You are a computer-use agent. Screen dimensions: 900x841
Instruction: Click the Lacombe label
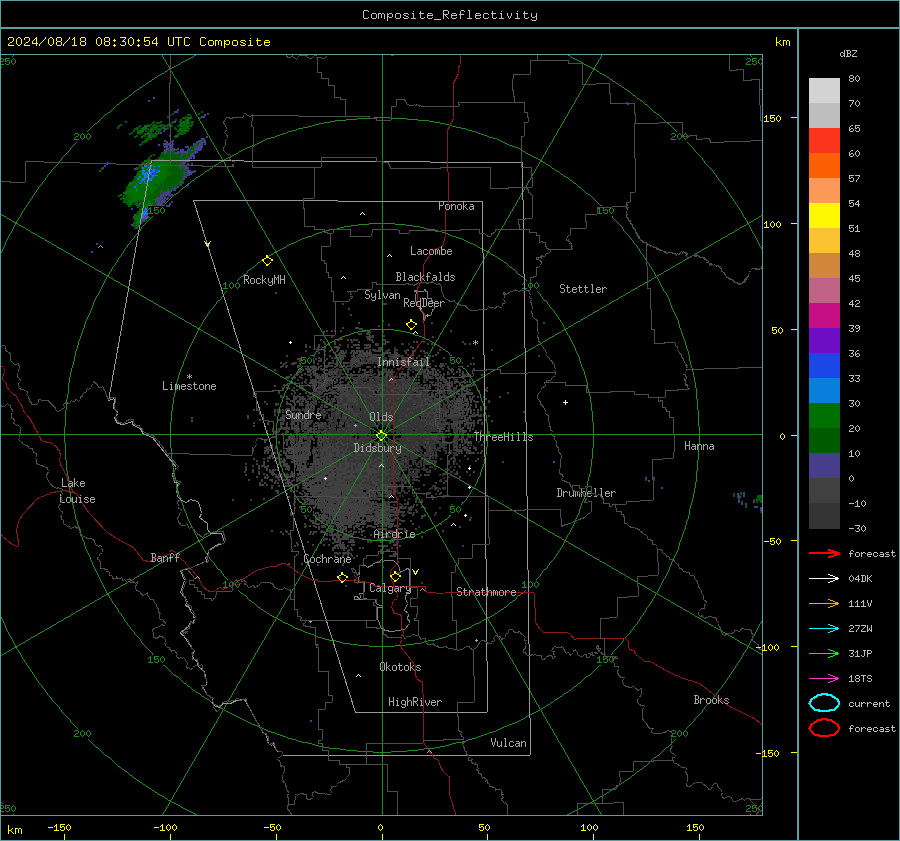pyautogui.click(x=431, y=251)
